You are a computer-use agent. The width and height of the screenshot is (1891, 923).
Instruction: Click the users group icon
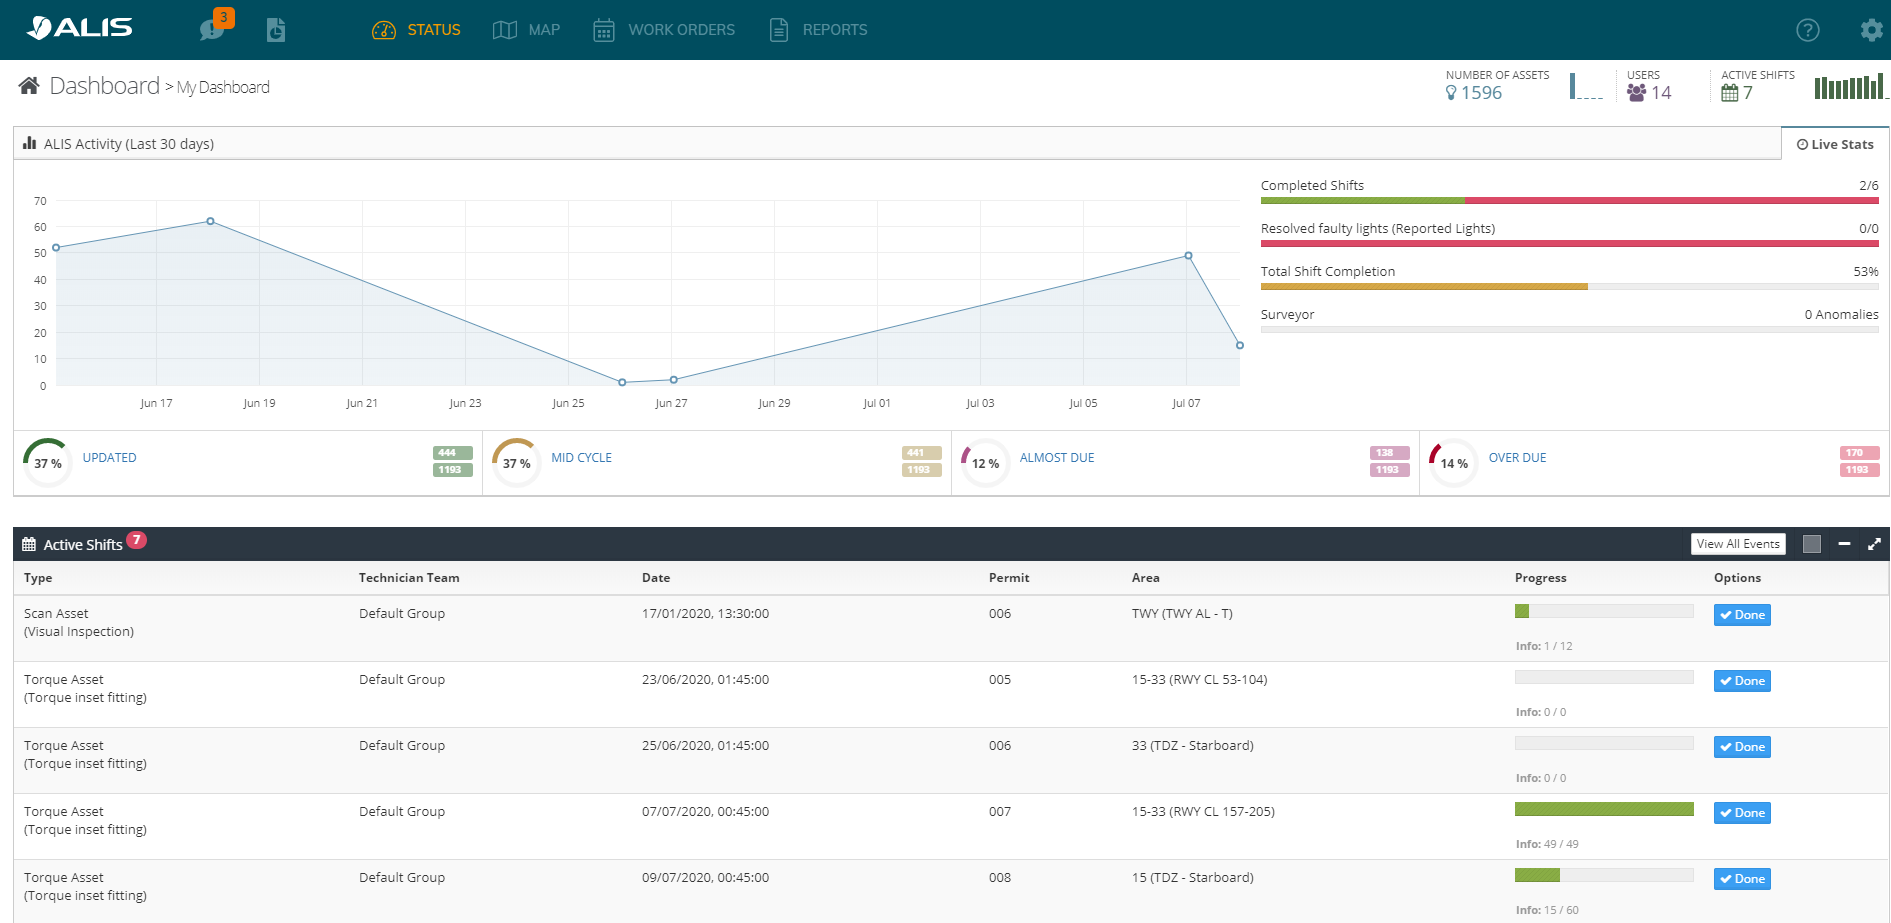tap(1636, 93)
